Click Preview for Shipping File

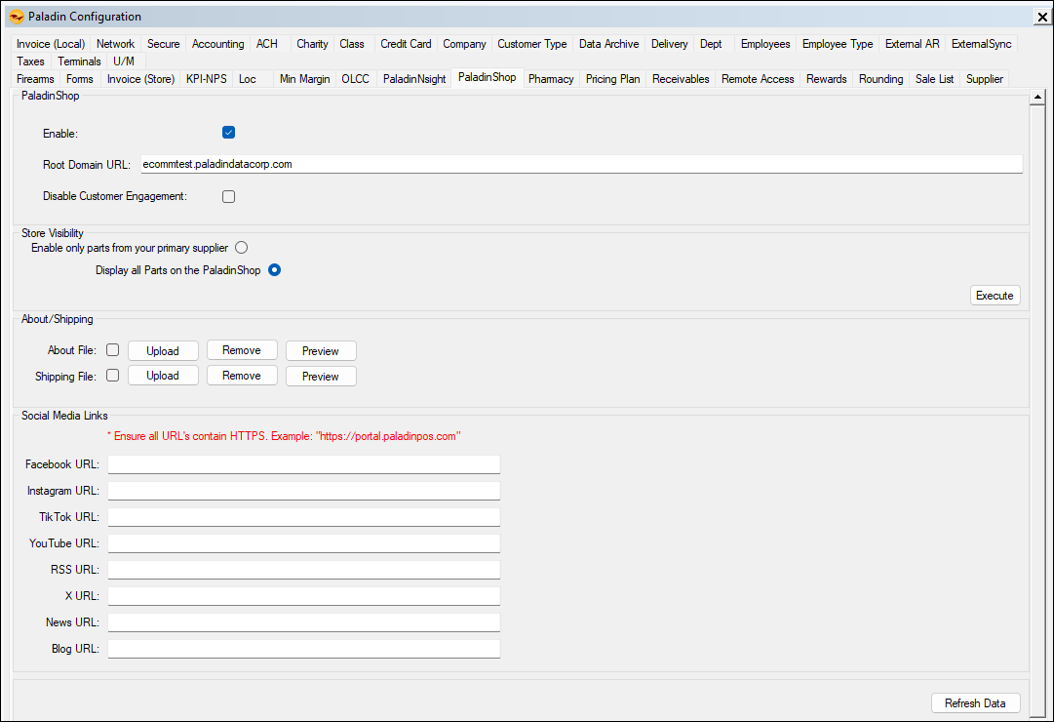click(321, 376)
